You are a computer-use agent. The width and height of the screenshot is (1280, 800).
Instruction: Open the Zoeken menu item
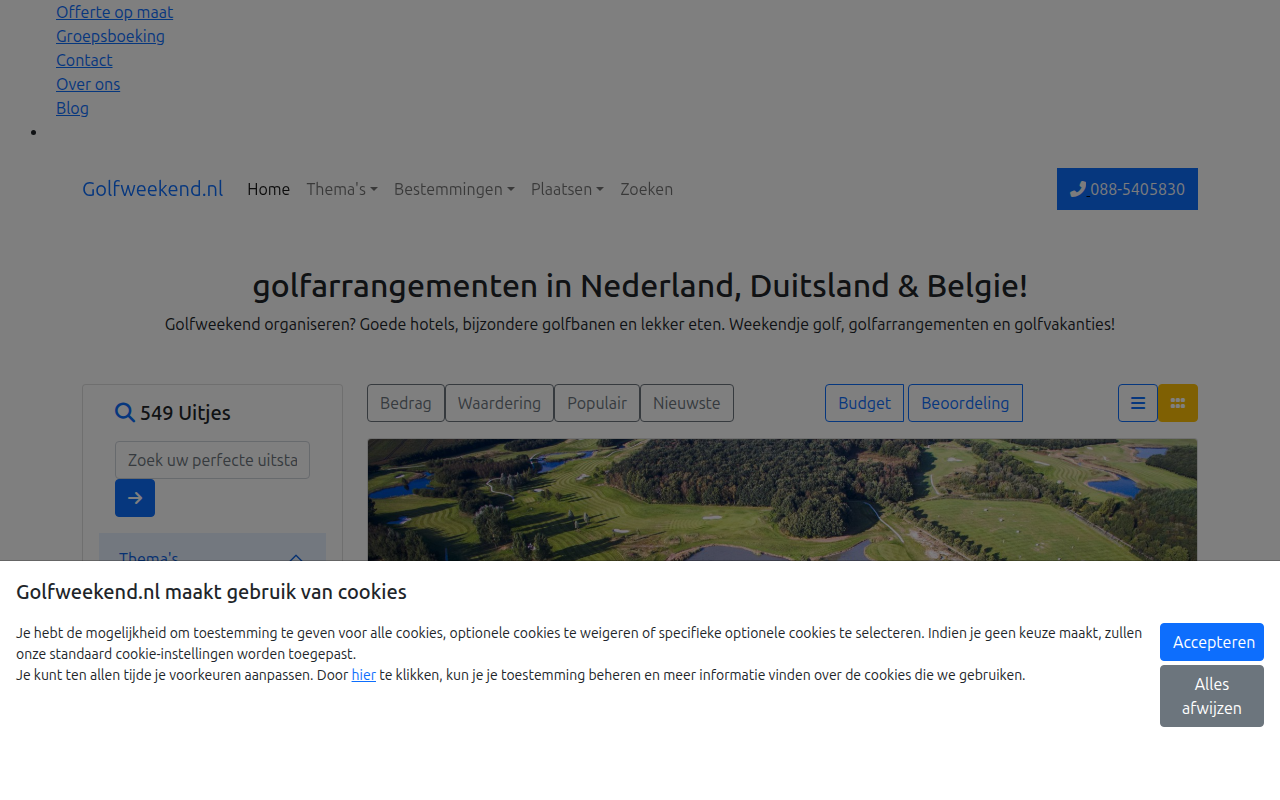tap(646, 189)
